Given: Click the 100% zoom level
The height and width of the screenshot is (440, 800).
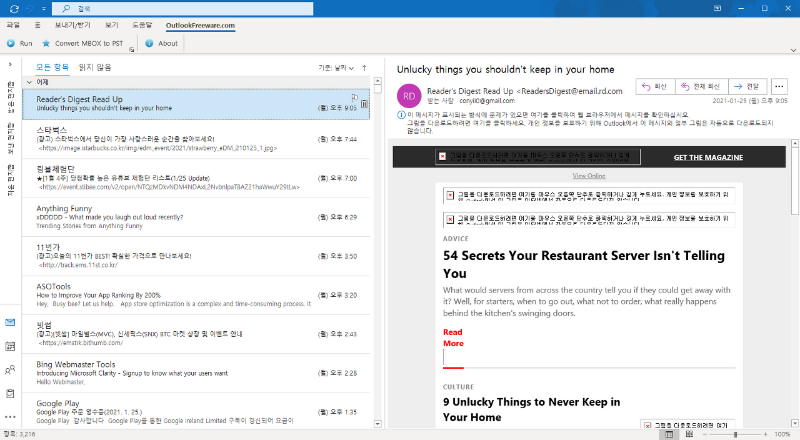Looking at the screenshot, I should (x=782, y=434).
